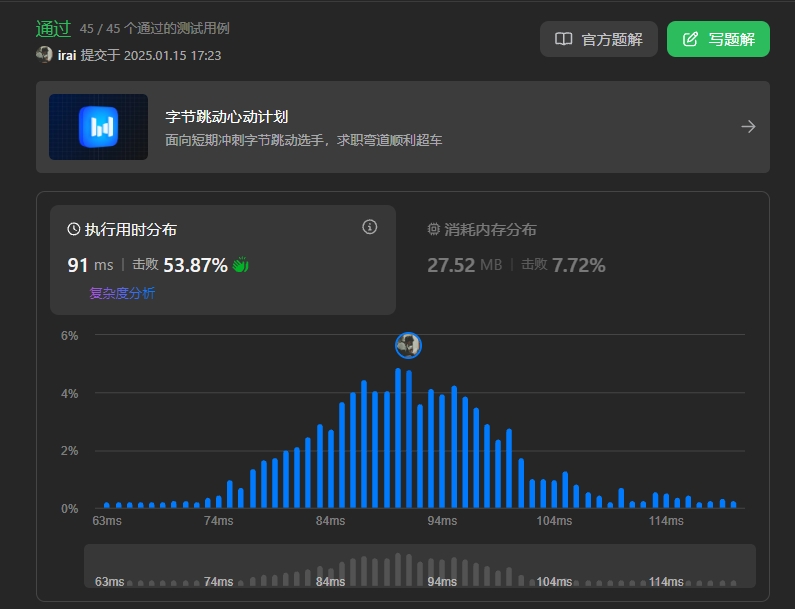Screen dimensions: 795x609
Task: Click the 4% y-axis label
Action: tap(69, 393)
